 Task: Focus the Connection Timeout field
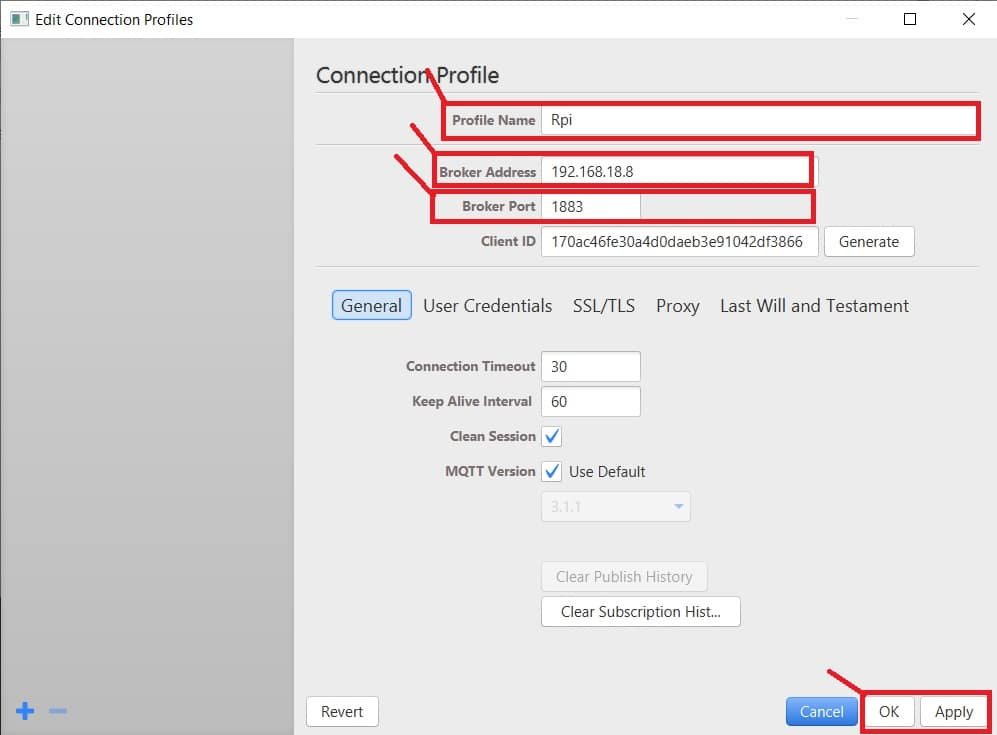click(x=591, y=366)
